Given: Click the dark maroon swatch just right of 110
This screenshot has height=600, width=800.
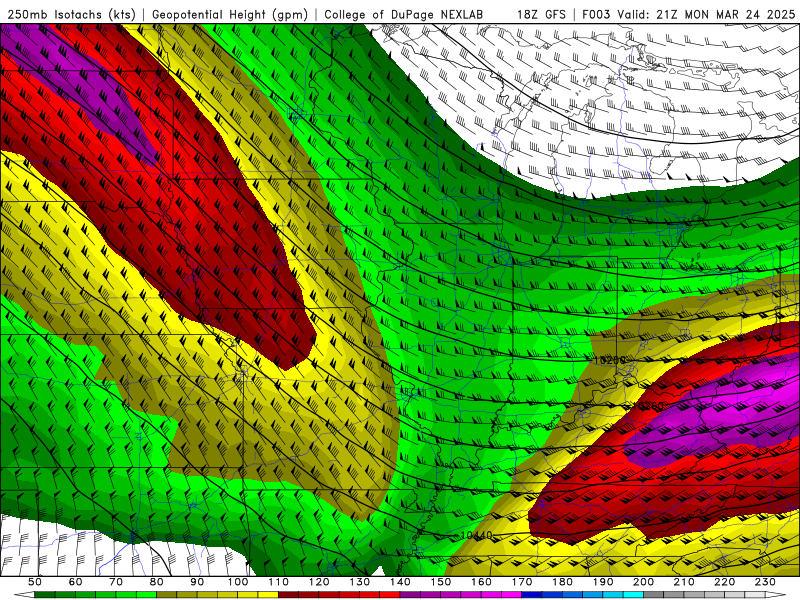Looking at the screenshot, I should pyautogui.click(x=288, y=595).
